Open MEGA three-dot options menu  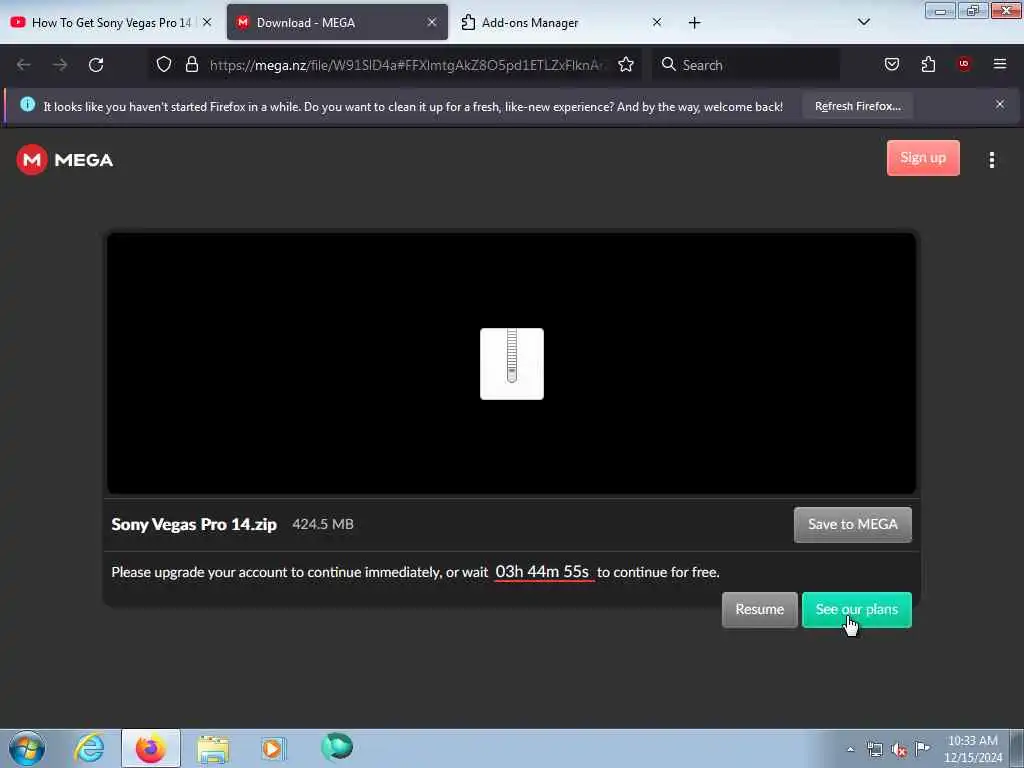pyautogui.click(x=991, y=160)
